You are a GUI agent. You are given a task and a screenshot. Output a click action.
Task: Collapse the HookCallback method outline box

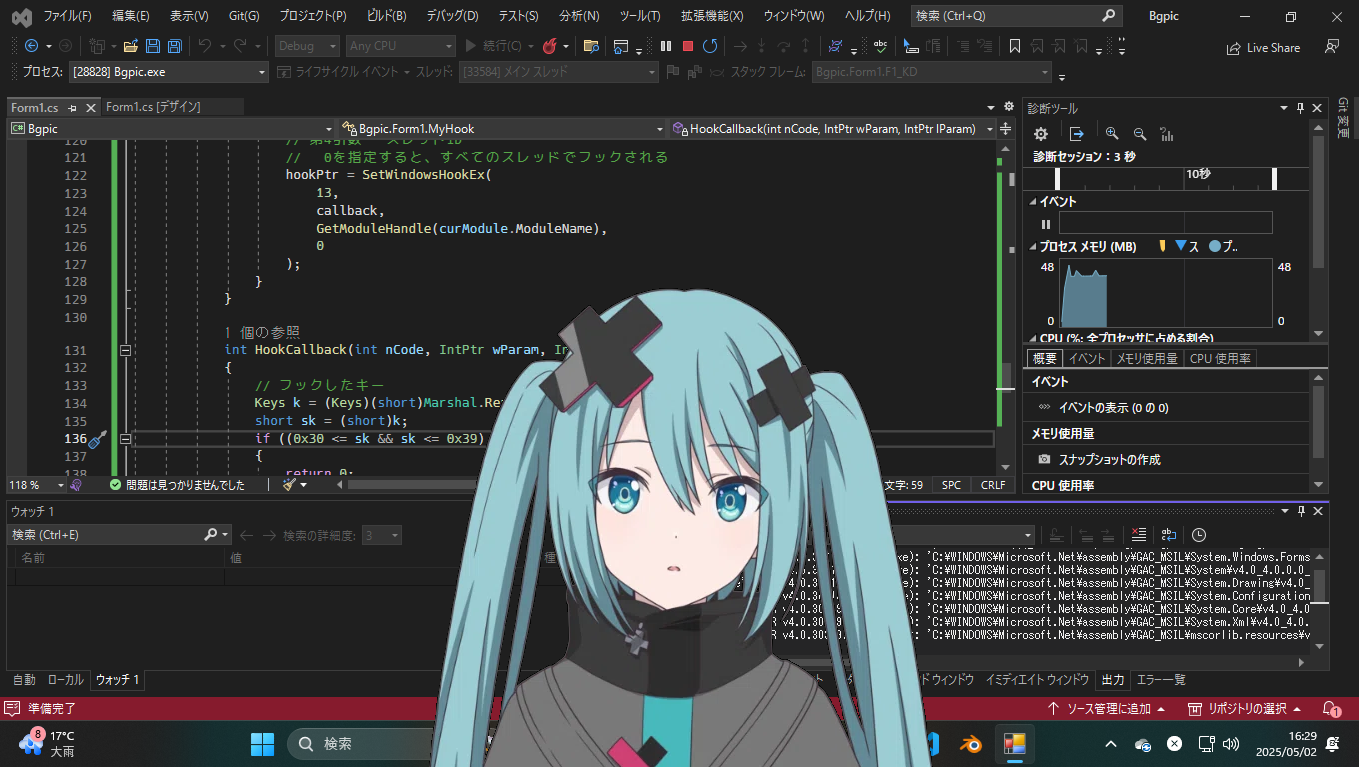[125, 351]
